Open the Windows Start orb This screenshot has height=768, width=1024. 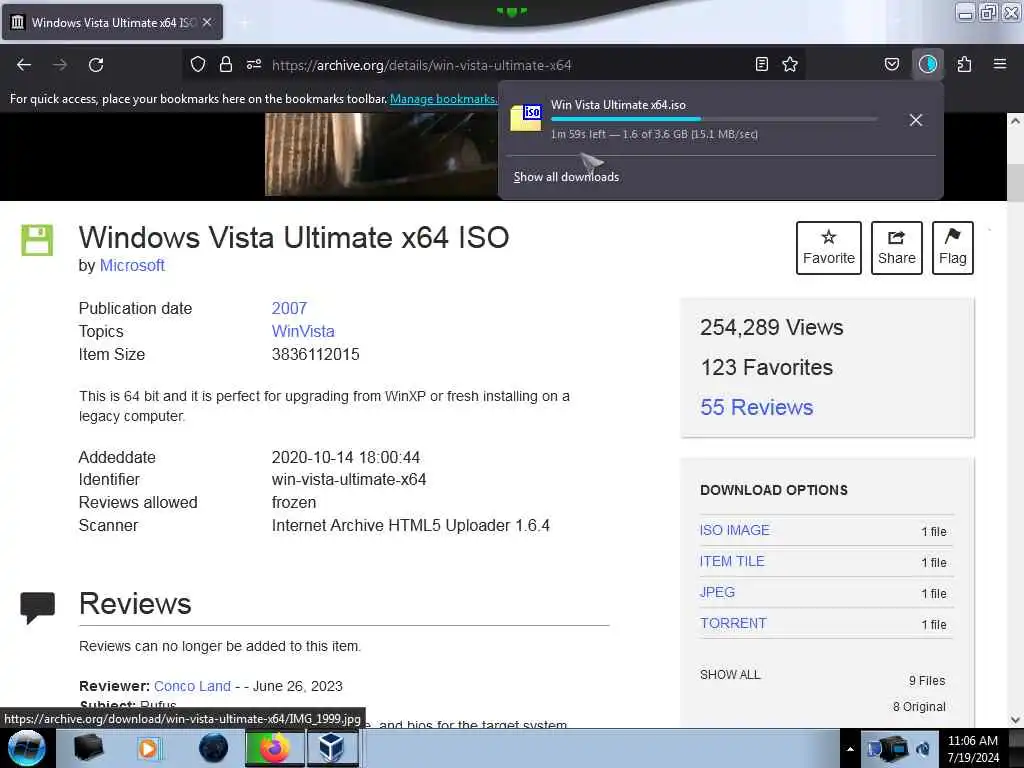point(26,748)
